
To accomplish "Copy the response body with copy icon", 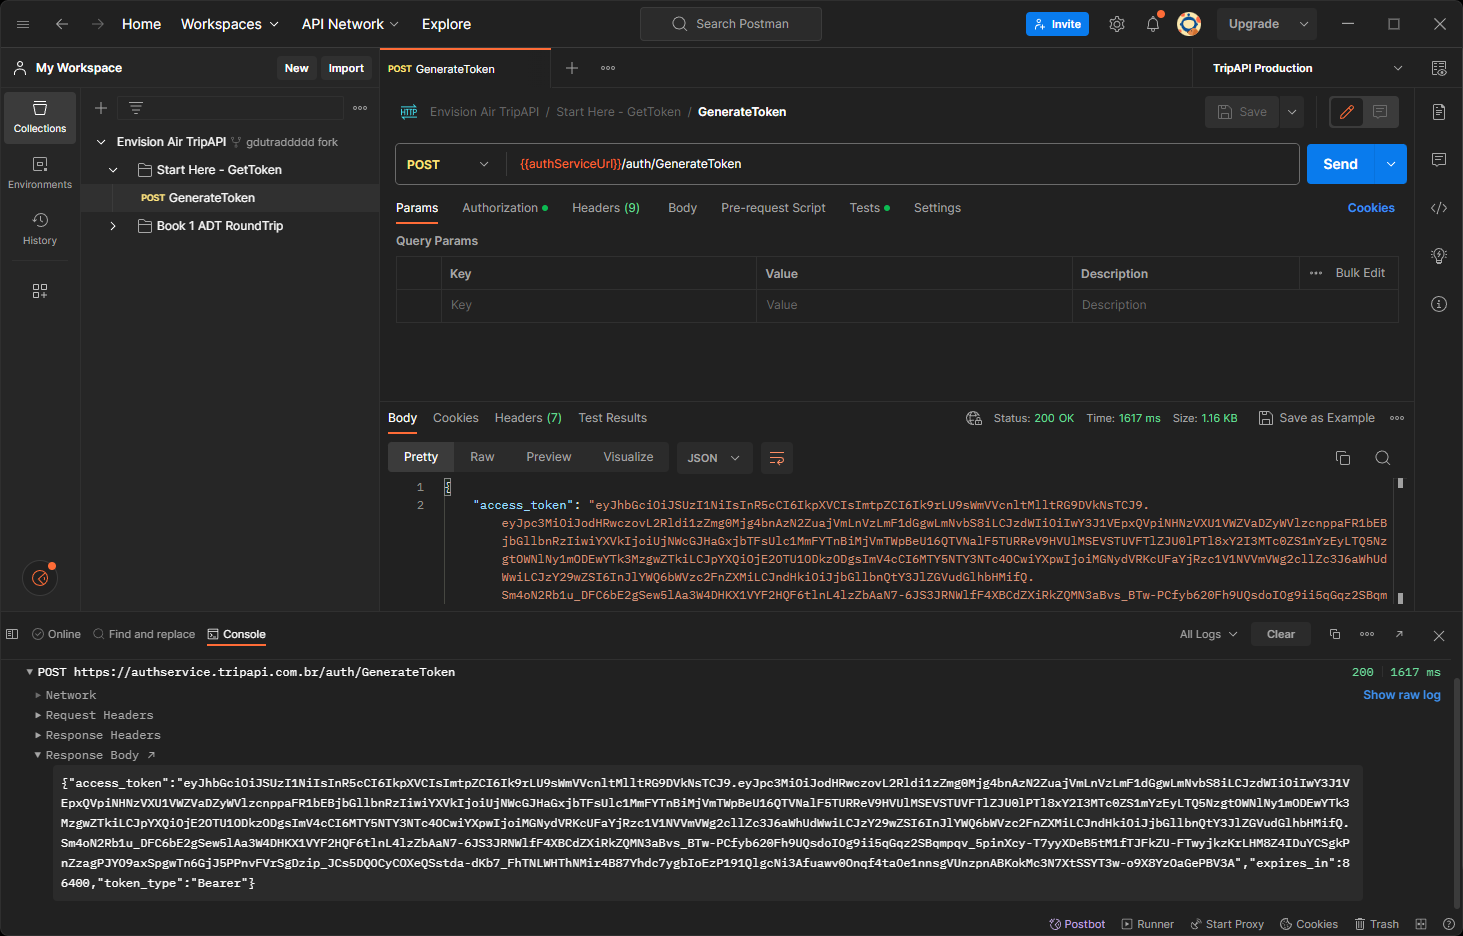I will pos(1343,458).
